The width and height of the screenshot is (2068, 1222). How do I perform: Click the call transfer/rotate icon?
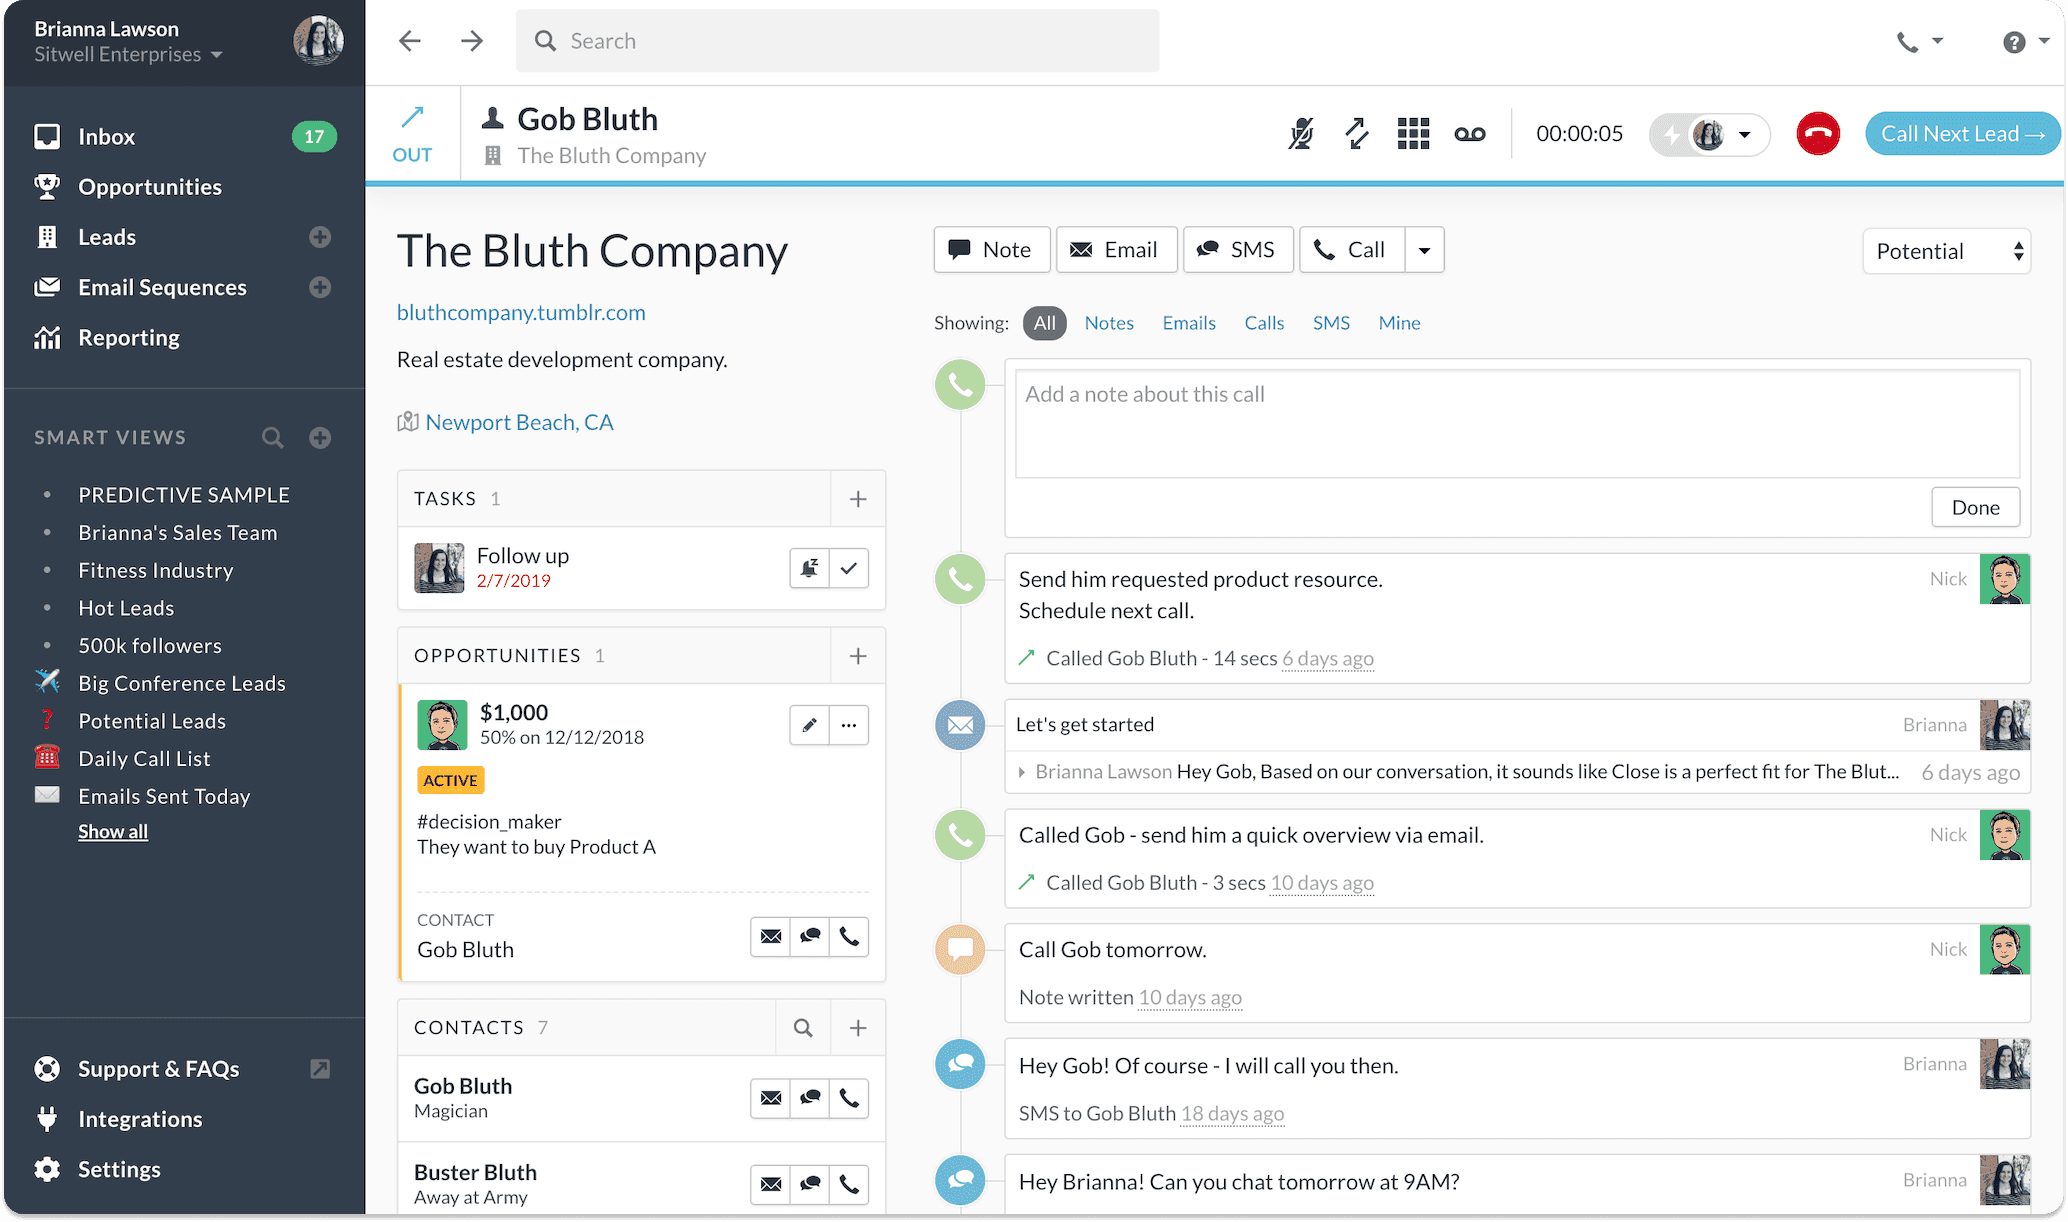1355,134
